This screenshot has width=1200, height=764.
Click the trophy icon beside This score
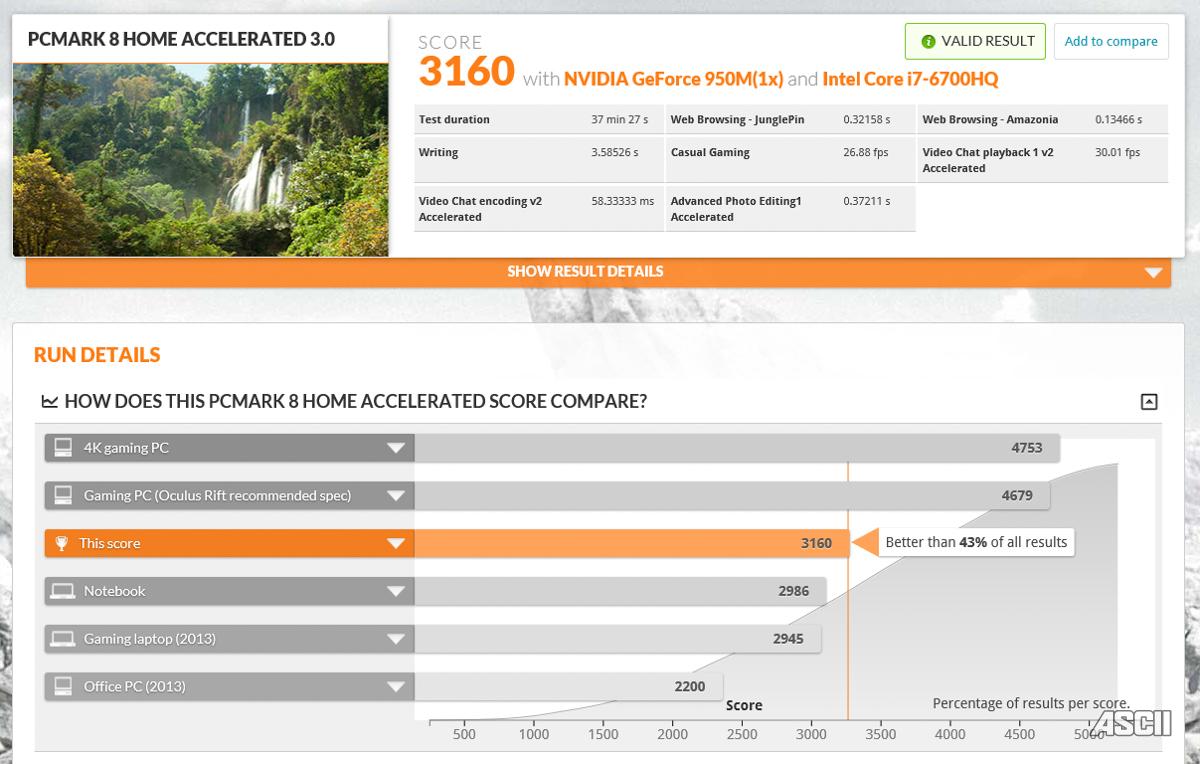tap(62, 543)
